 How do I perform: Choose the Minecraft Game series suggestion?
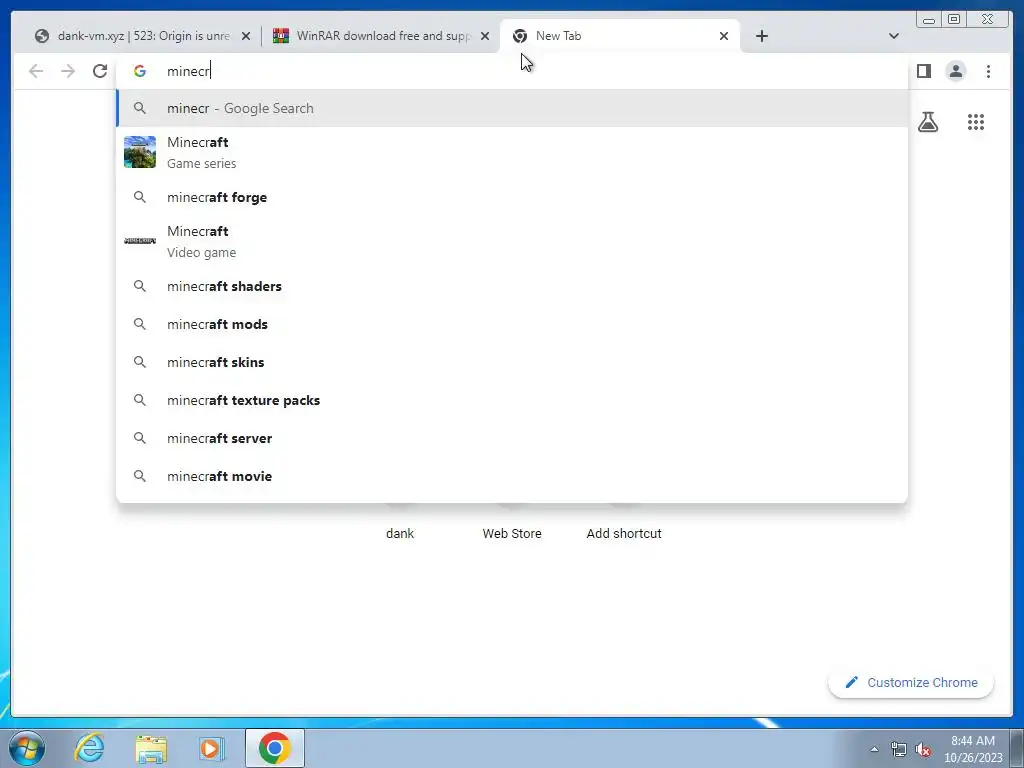[x=512, y=152]
